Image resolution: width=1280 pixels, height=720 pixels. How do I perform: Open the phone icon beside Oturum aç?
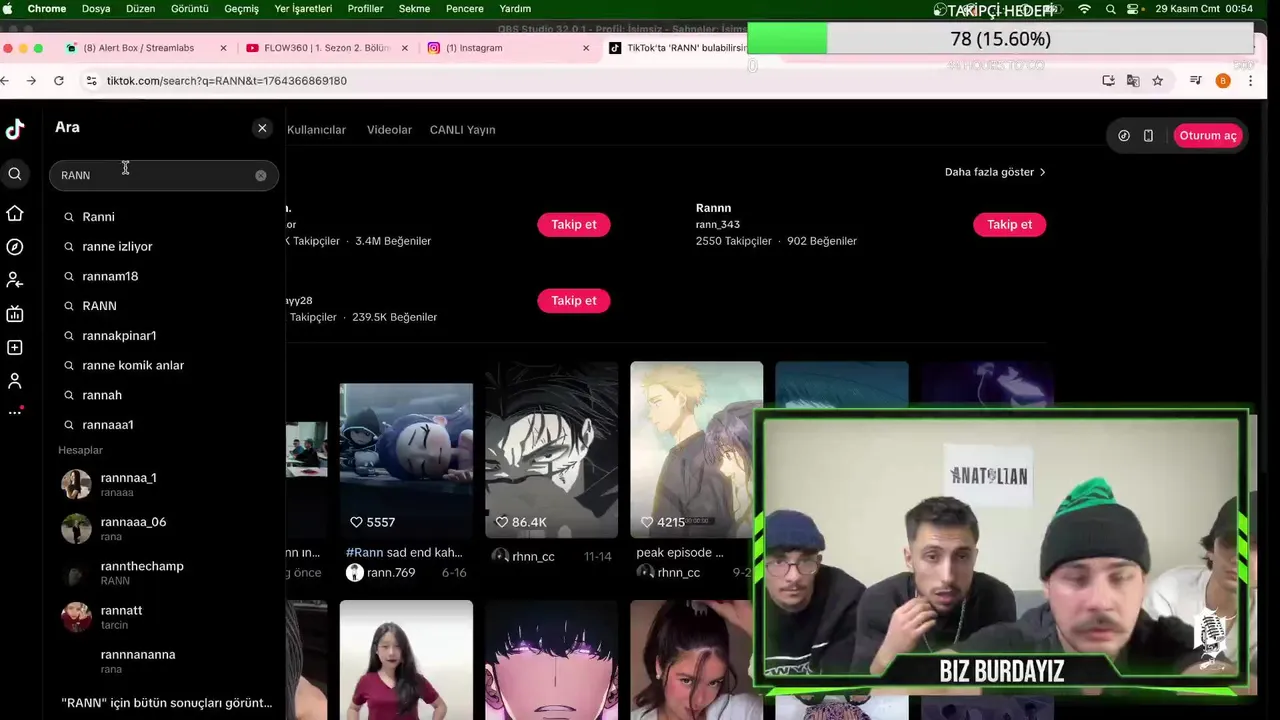pyautogui.click(x=1148, y=136)
